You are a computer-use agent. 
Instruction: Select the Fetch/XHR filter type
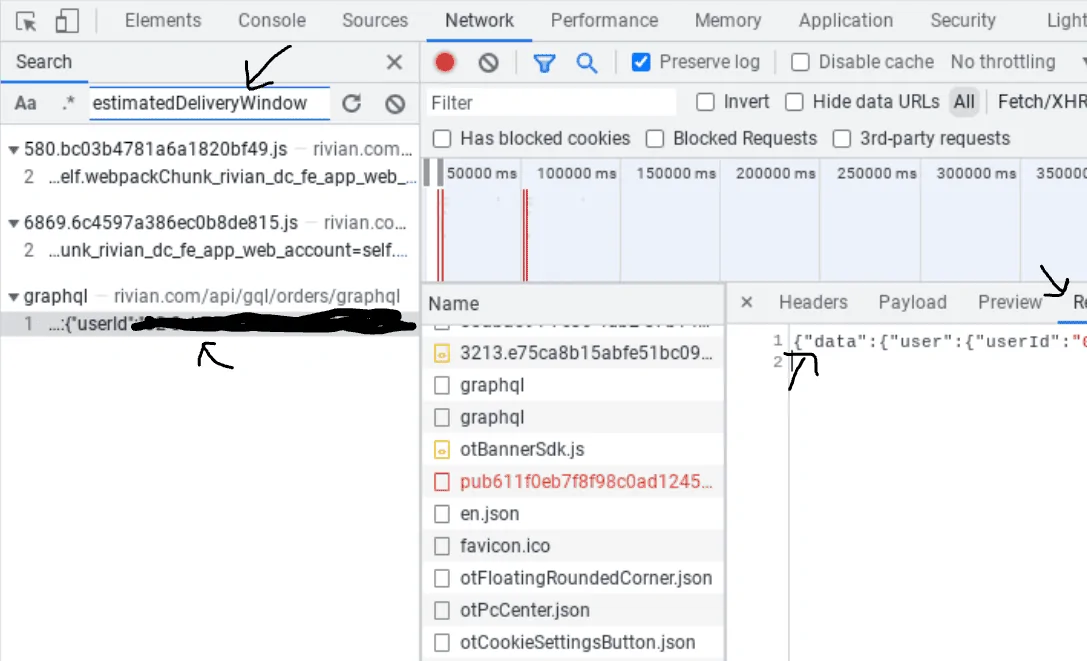tap(1041, 102)
